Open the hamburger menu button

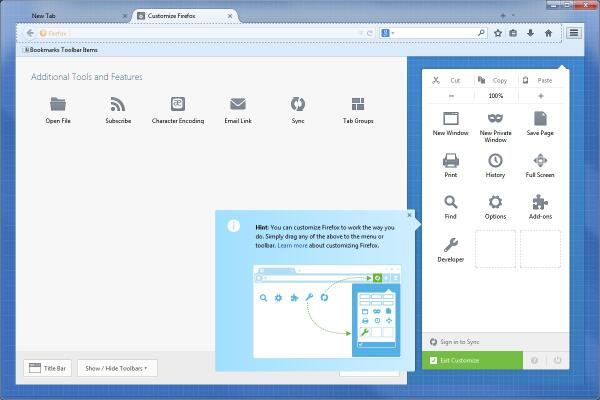coord(574,33)
